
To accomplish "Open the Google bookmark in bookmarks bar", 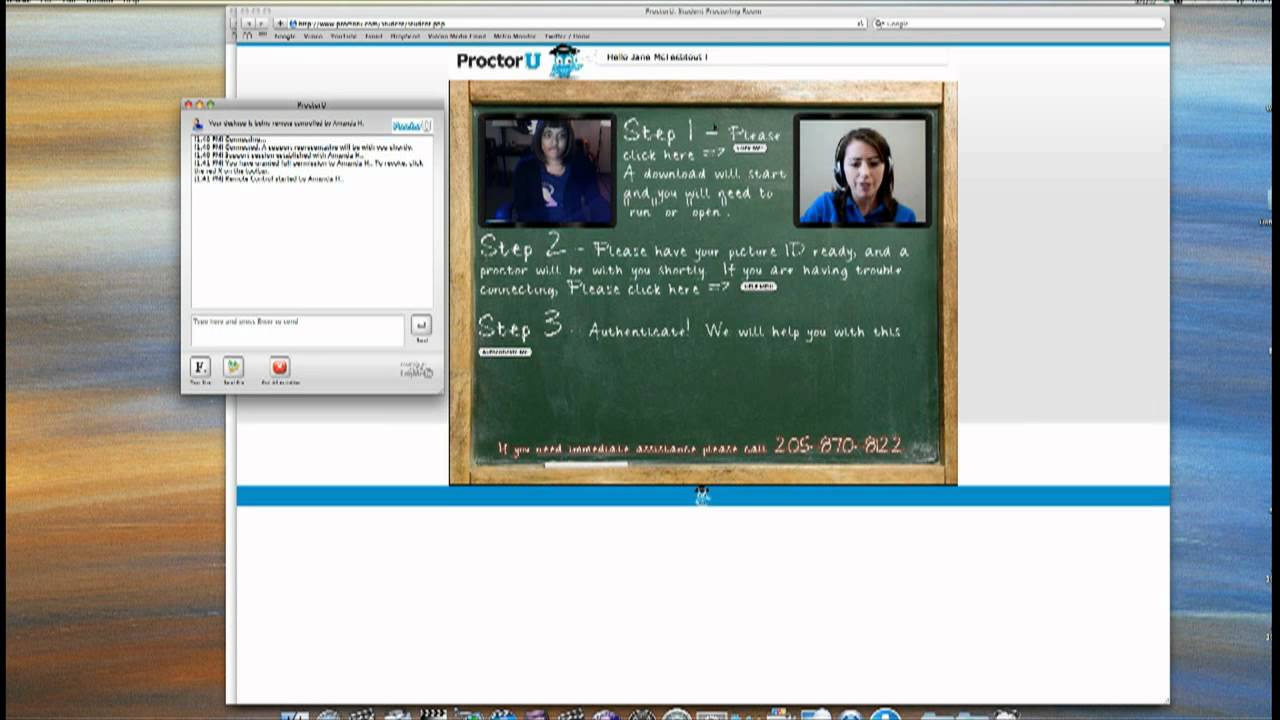I will [285, 36].
